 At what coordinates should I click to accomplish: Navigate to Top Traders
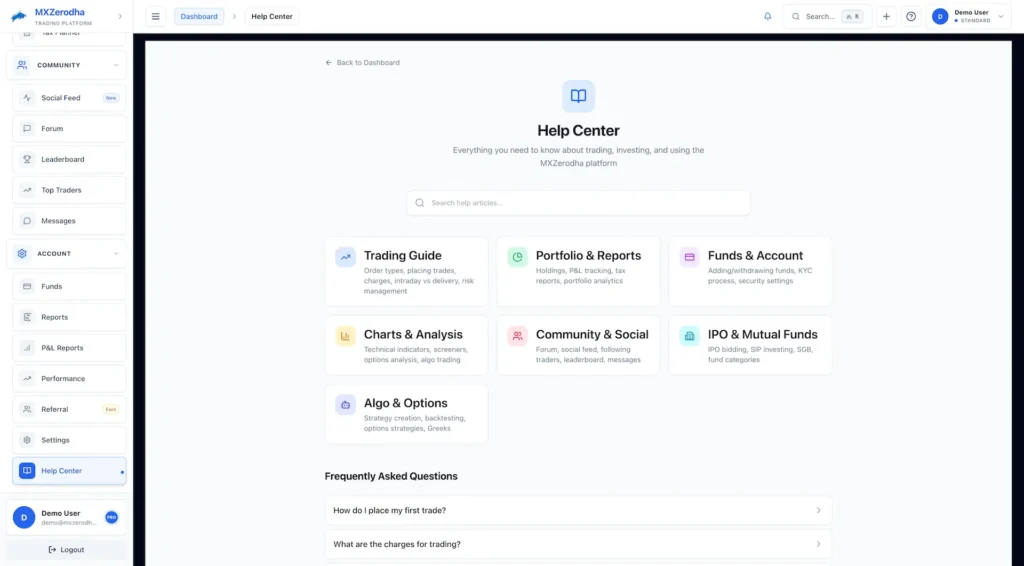(x=69, y=190)
